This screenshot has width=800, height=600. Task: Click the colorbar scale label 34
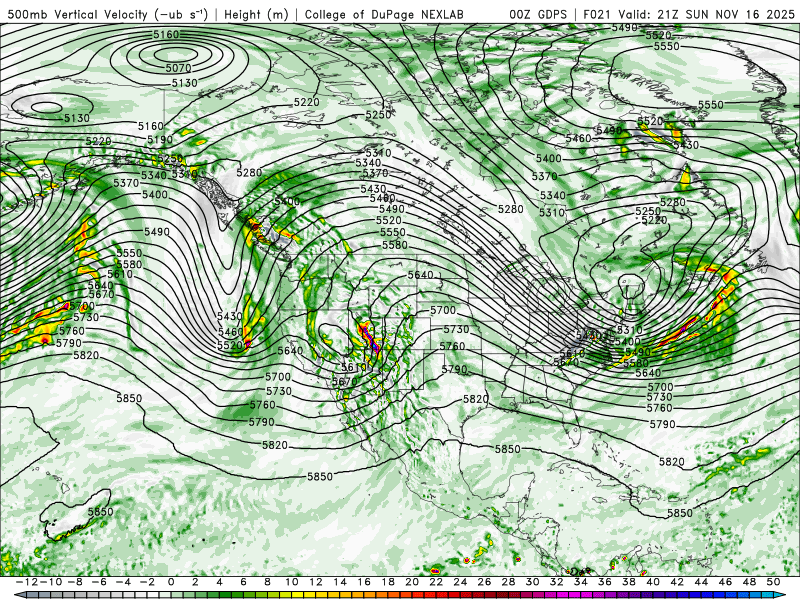(x=581, y=582)
